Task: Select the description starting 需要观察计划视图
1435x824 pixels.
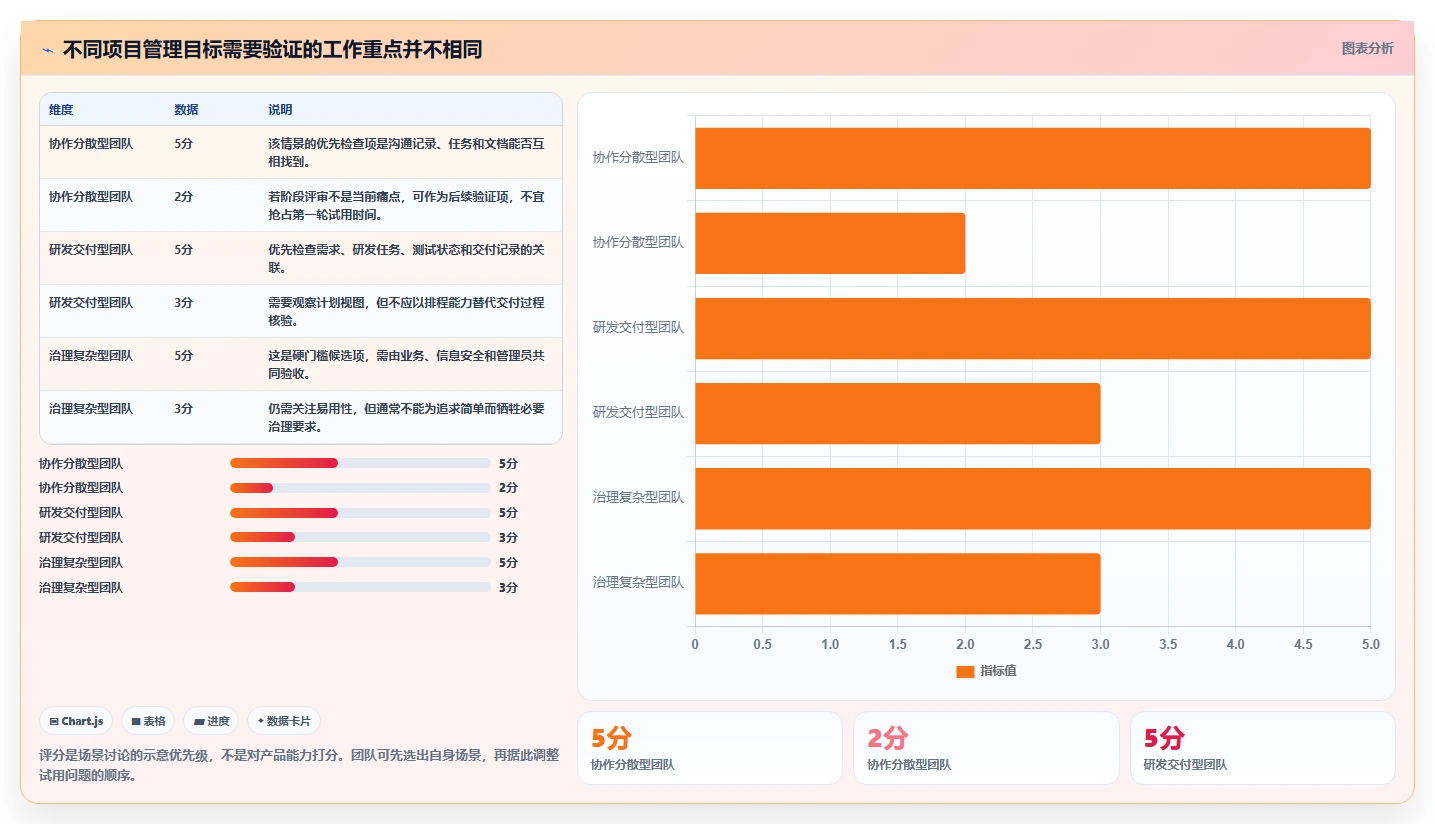Action: click(407, 311)
